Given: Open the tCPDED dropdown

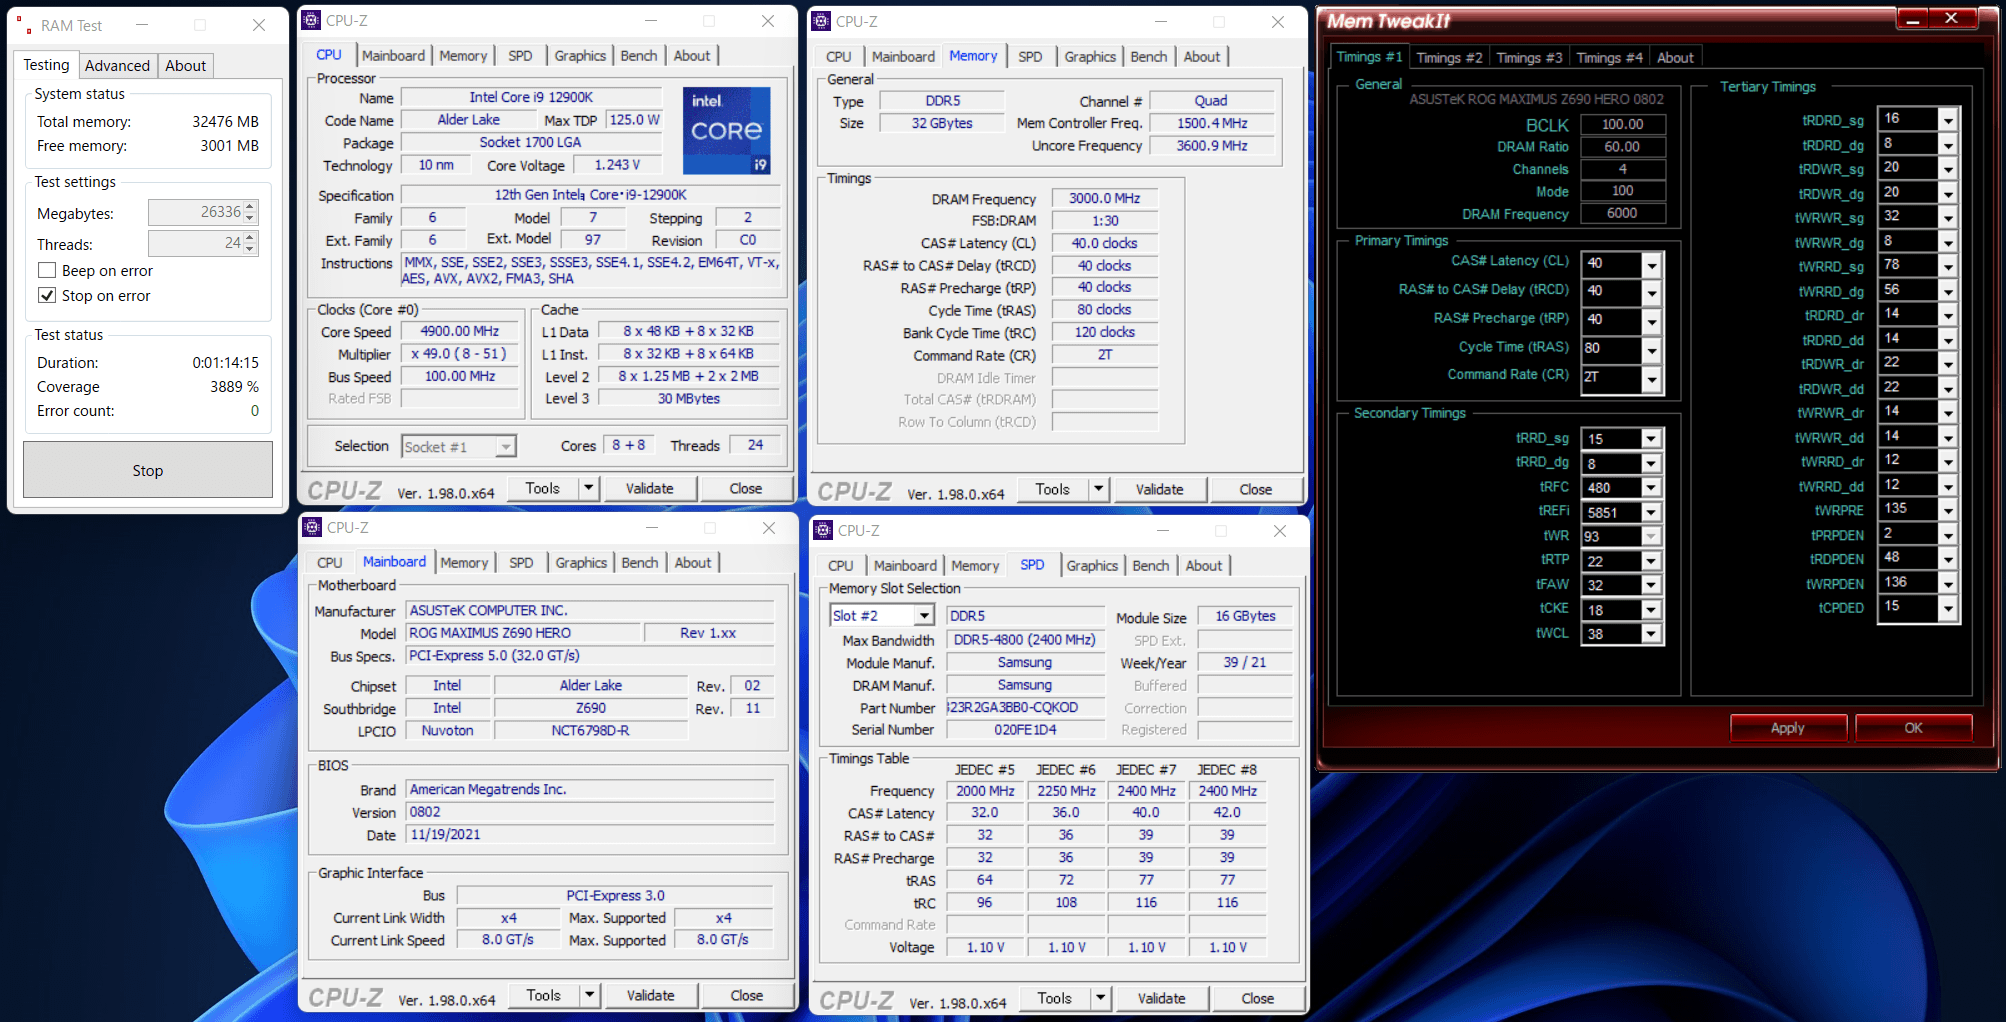Looking at the screenshot, I should pyautogui.click(x=1948, y=608).
